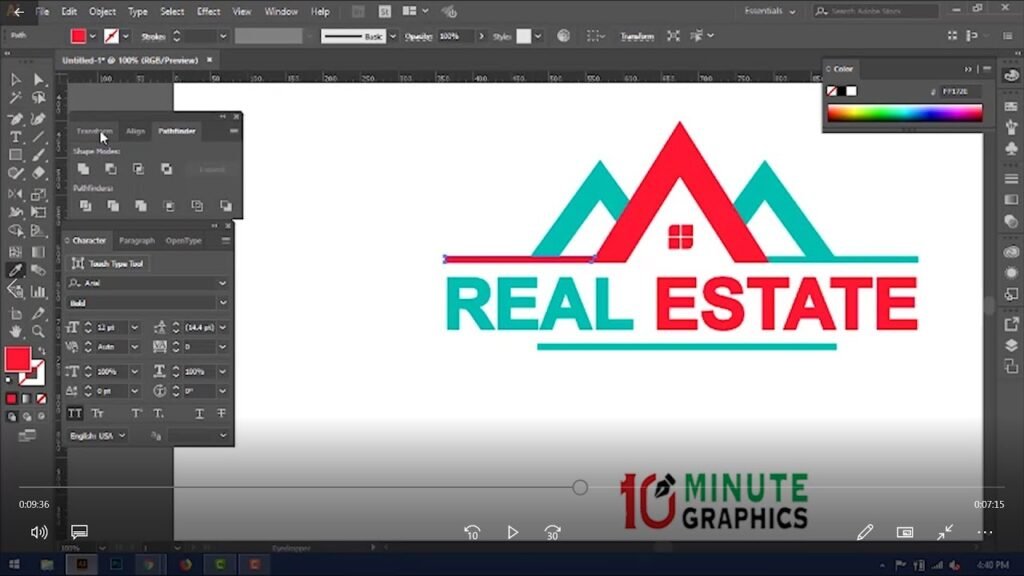1024x576 pixels.
Task: Select the Rectangle tool
Action: 16,155
